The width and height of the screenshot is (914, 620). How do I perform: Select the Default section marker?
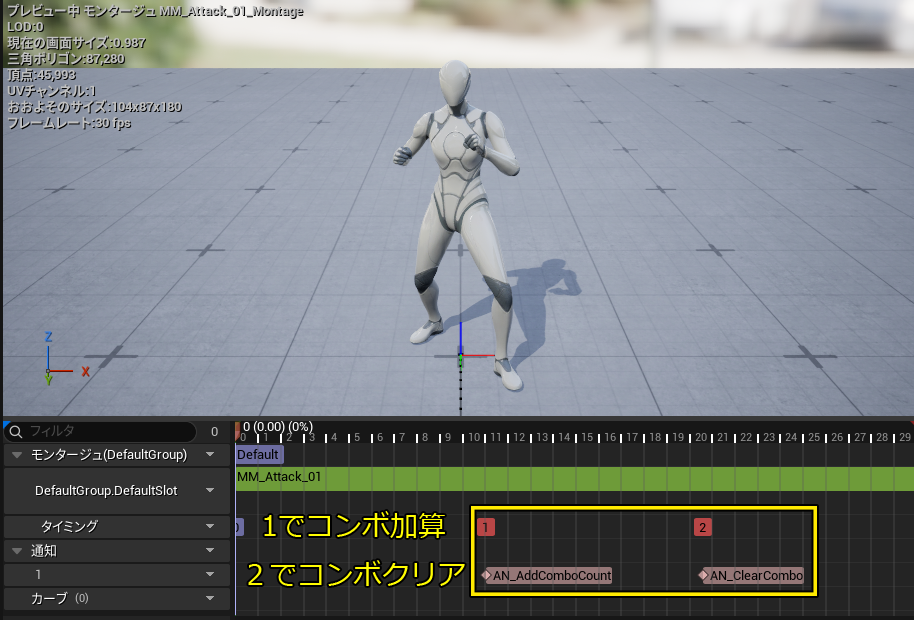click(x=259, y=455)
